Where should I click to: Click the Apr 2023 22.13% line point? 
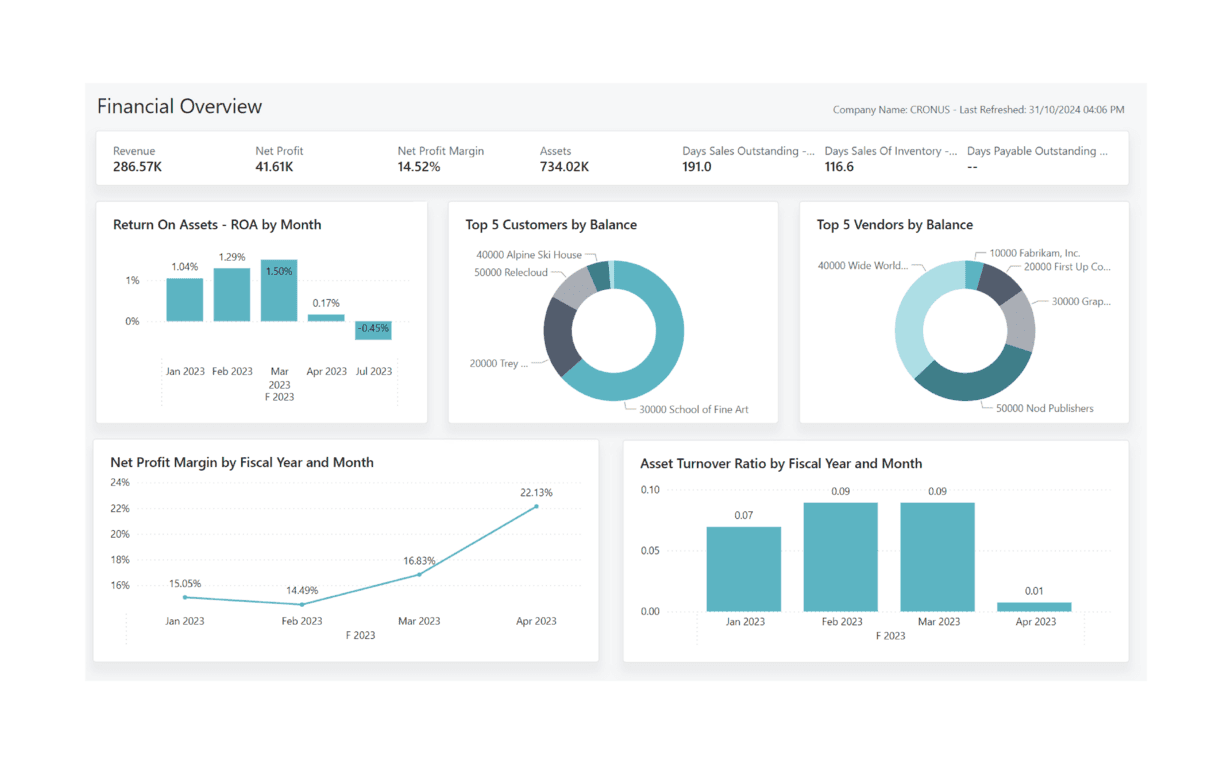536,506
